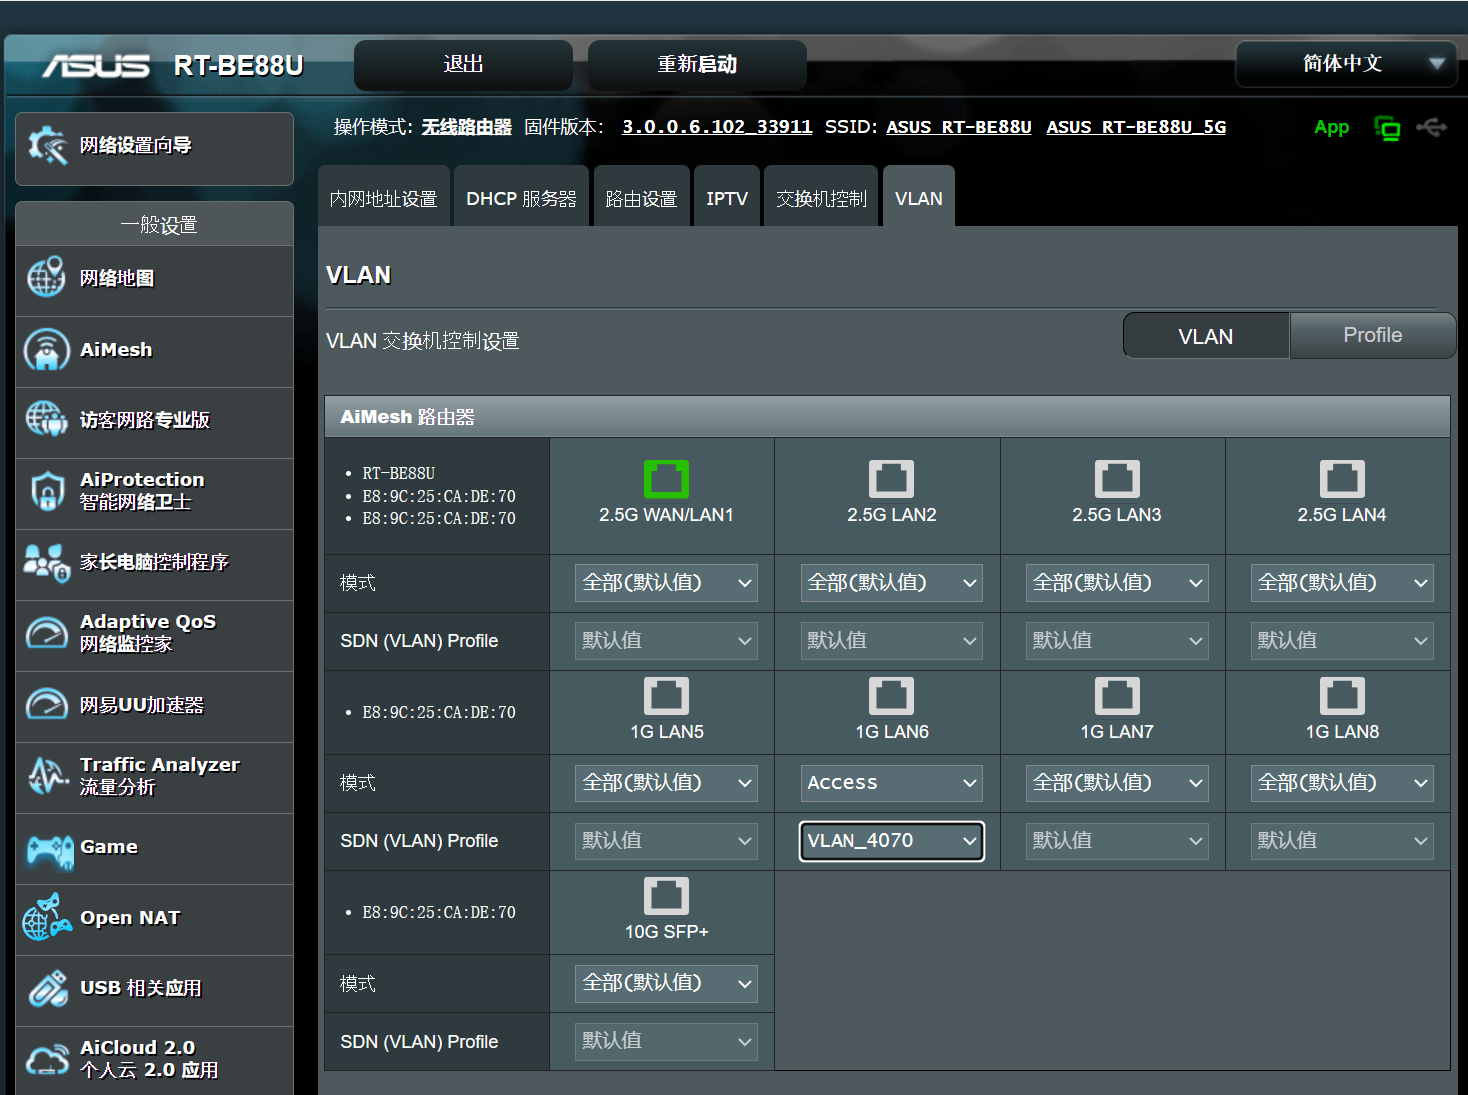This screenshot has height=1095, width=1468.
Task: Open the 1G LAN6 mode dropdown showing Access
Action: point(891,783)
